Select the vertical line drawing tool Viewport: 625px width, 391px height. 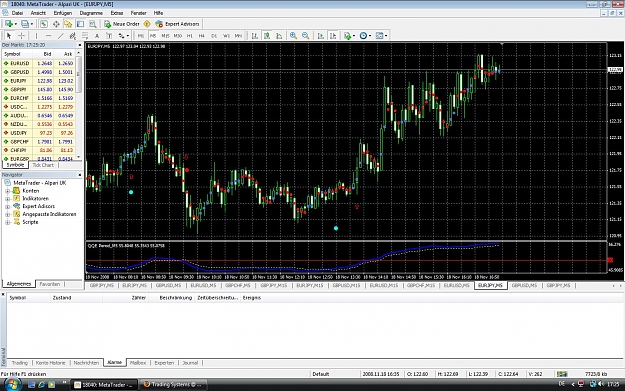36,36
